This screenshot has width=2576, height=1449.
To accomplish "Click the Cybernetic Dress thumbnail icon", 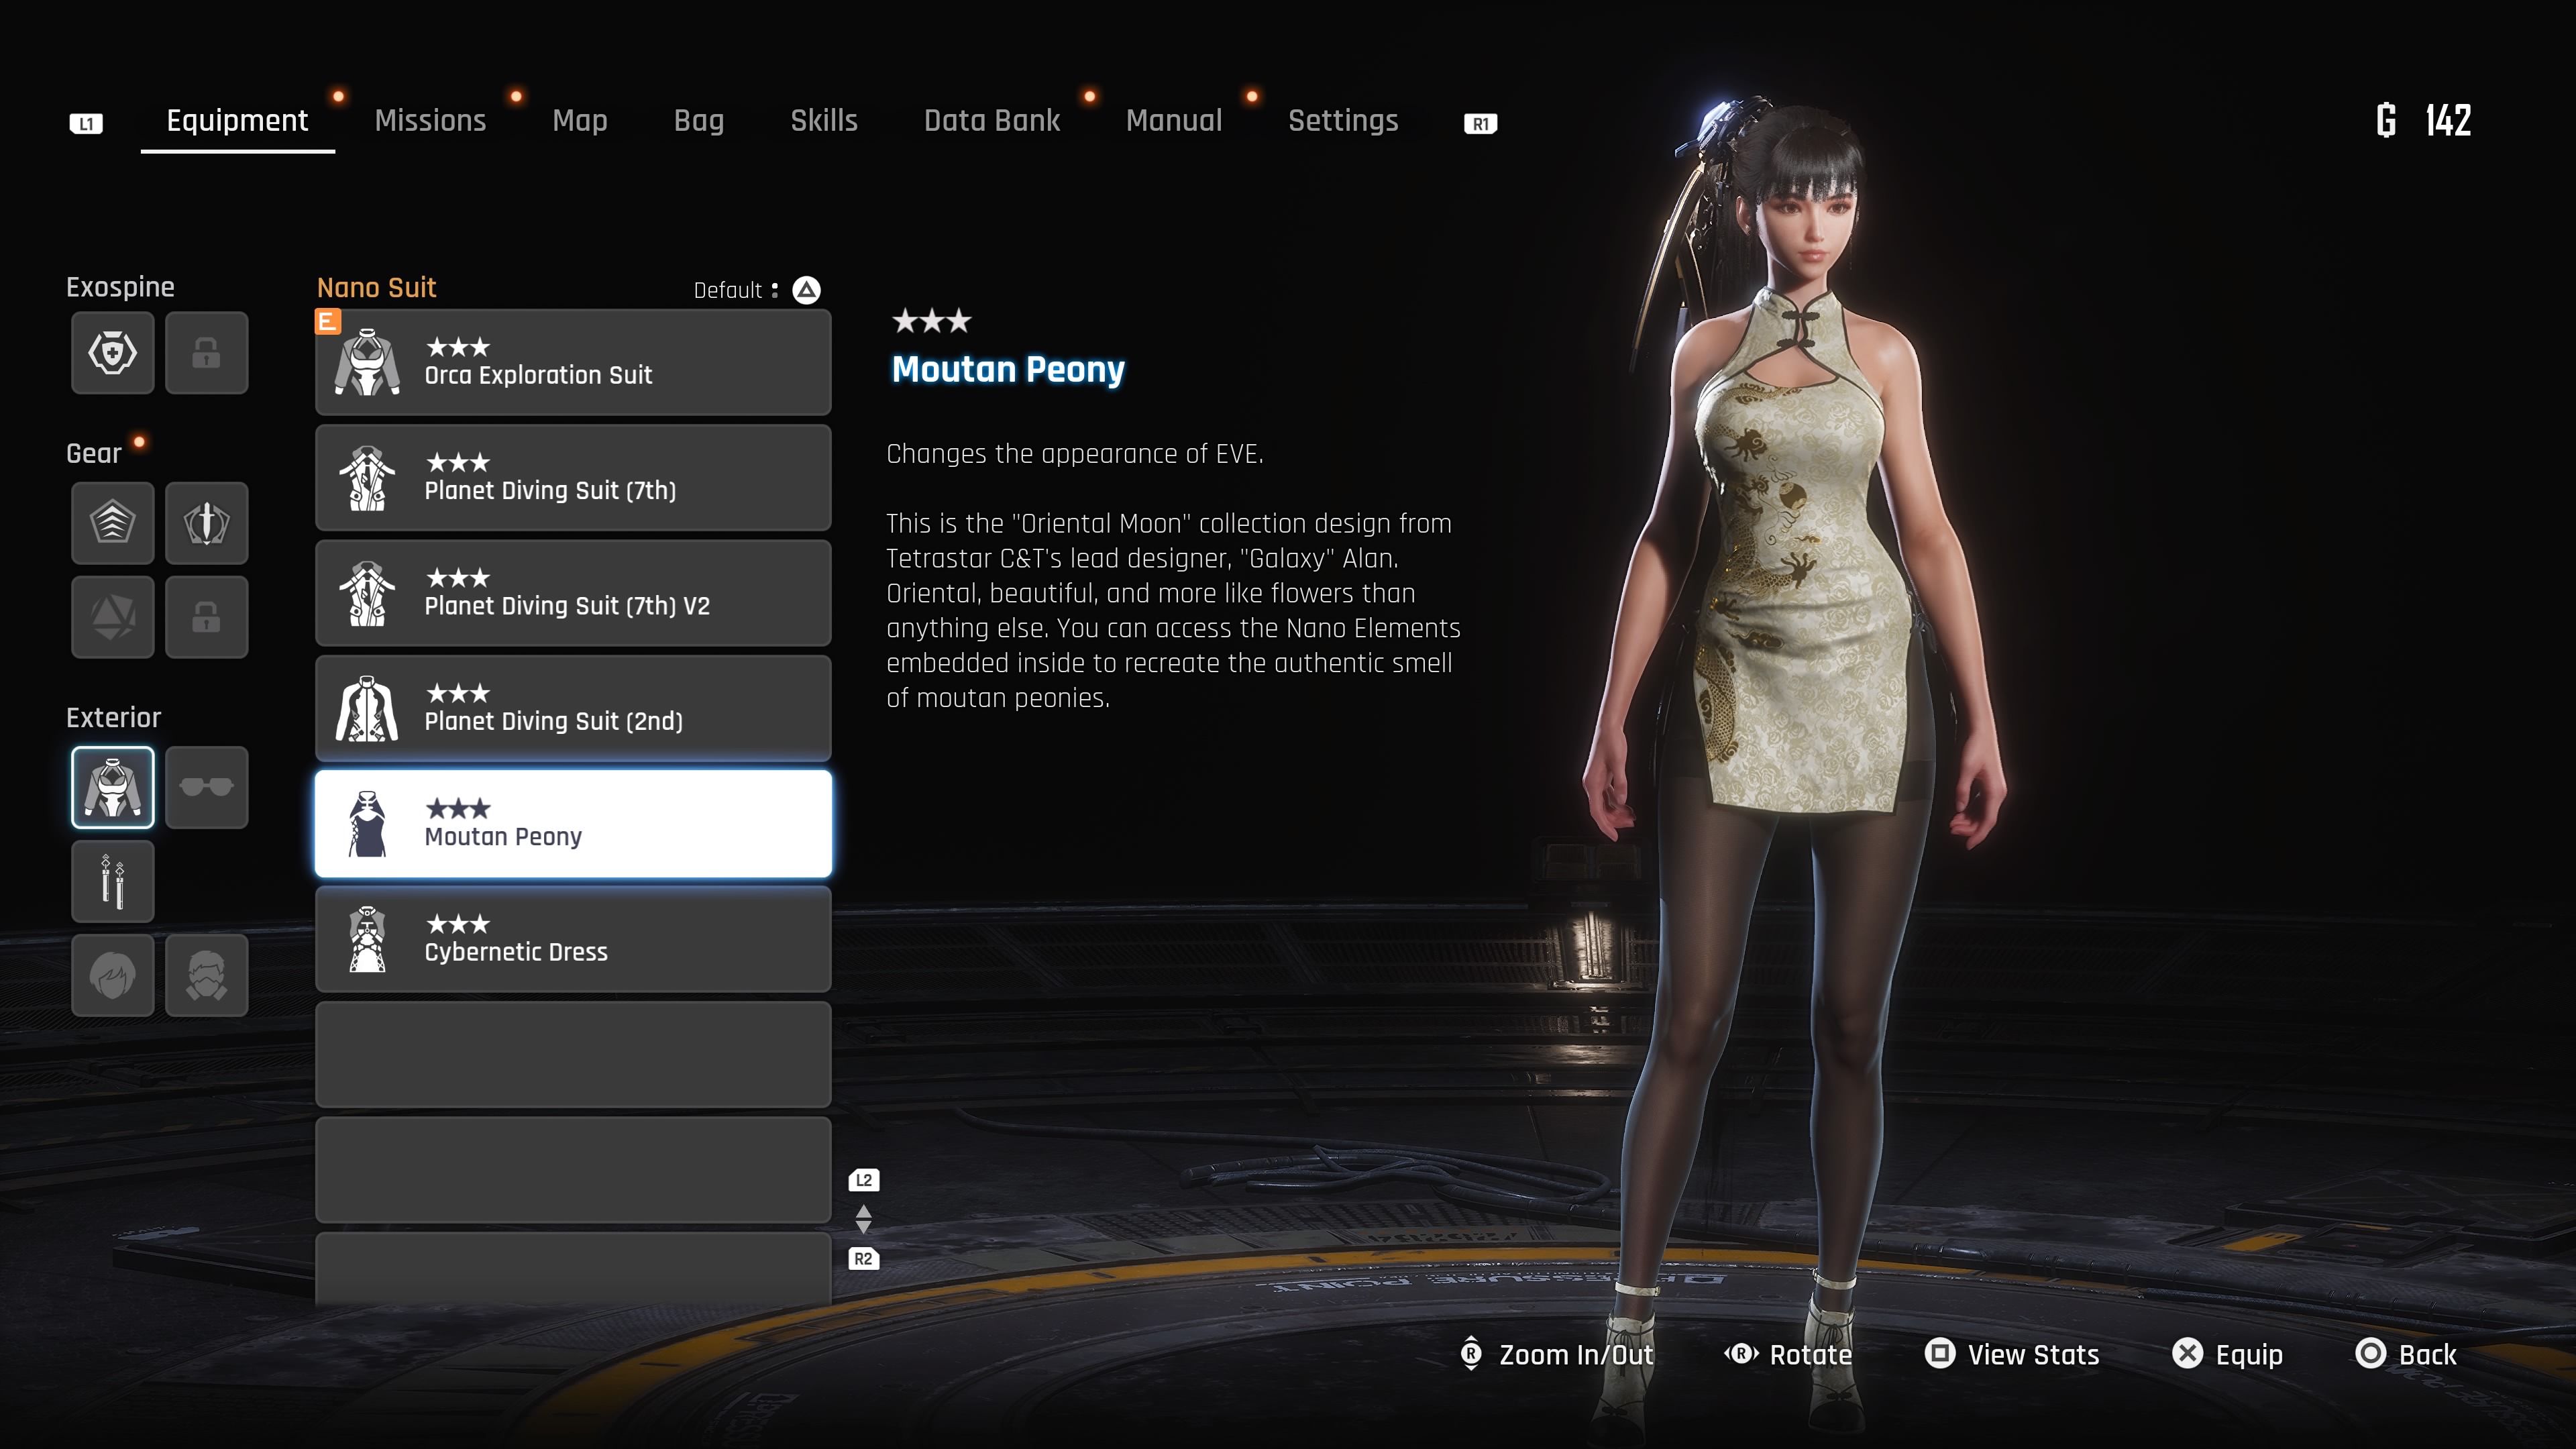I will [367, 939].
